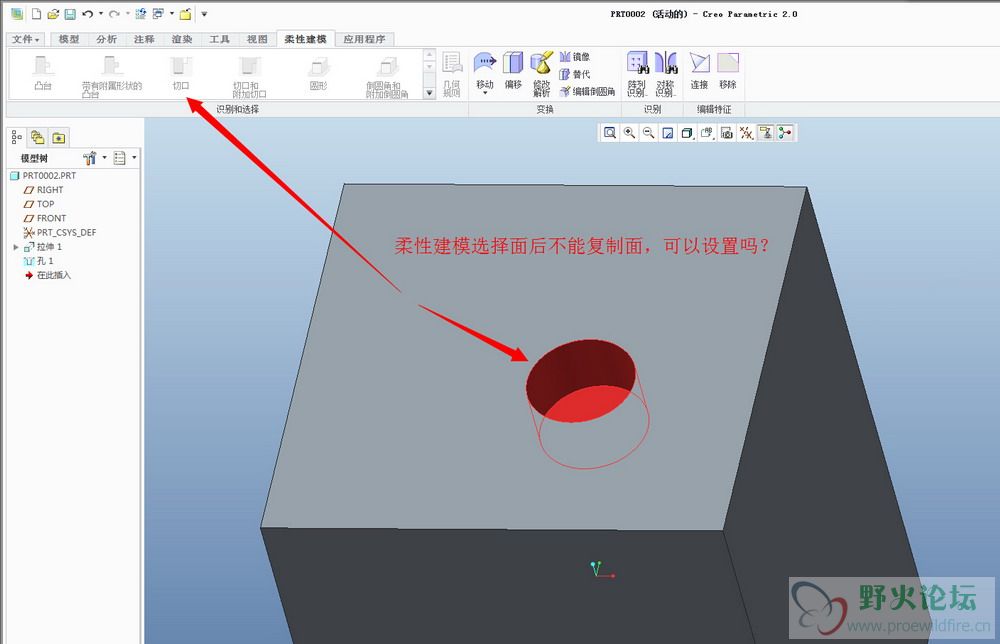Open the display style dropdown icon

tap(687, 133)
